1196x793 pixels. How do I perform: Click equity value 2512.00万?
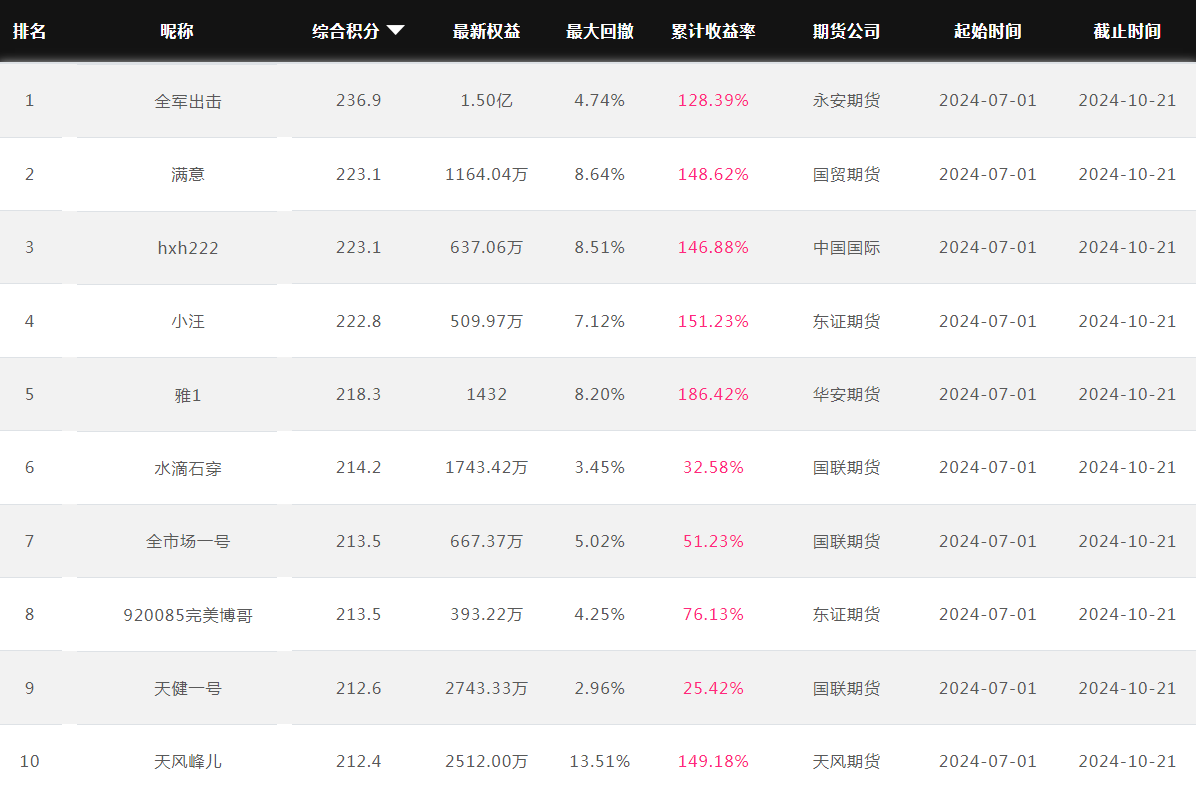(487, 762)
